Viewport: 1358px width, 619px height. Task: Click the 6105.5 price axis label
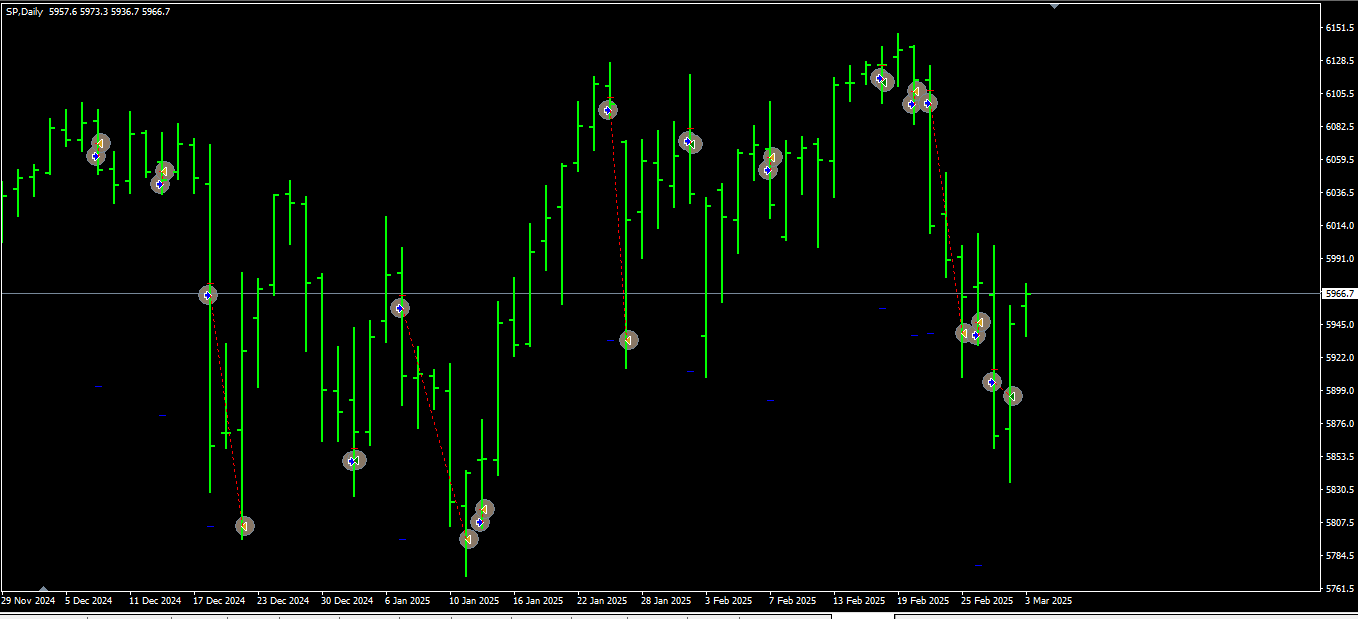1339,94
